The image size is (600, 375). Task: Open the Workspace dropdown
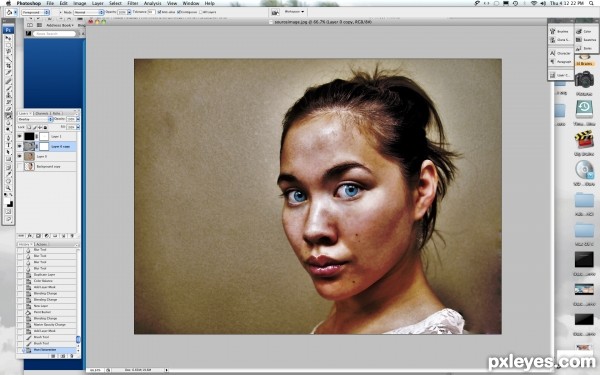[x=294, y=12]
